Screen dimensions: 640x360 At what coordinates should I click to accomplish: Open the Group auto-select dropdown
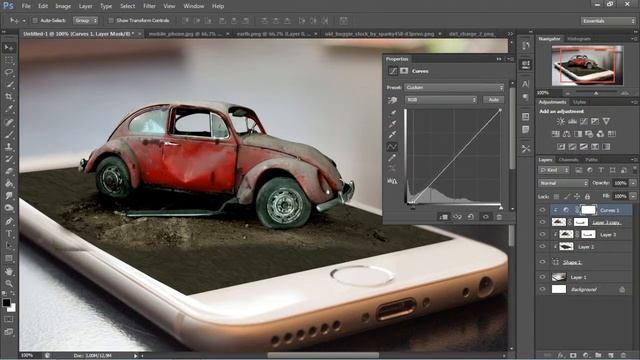click(86, 20)
